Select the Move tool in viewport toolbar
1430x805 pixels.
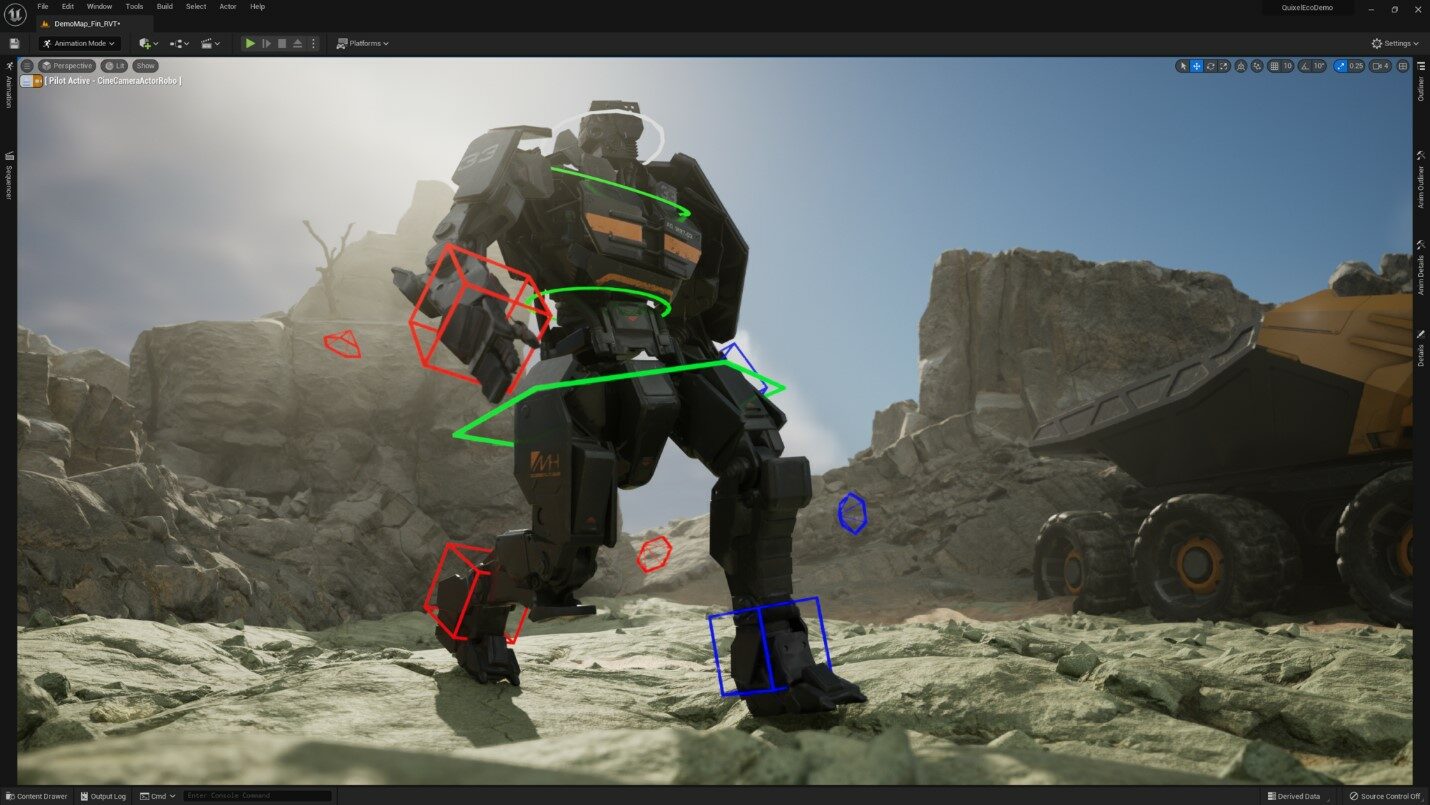point(1196,66)
